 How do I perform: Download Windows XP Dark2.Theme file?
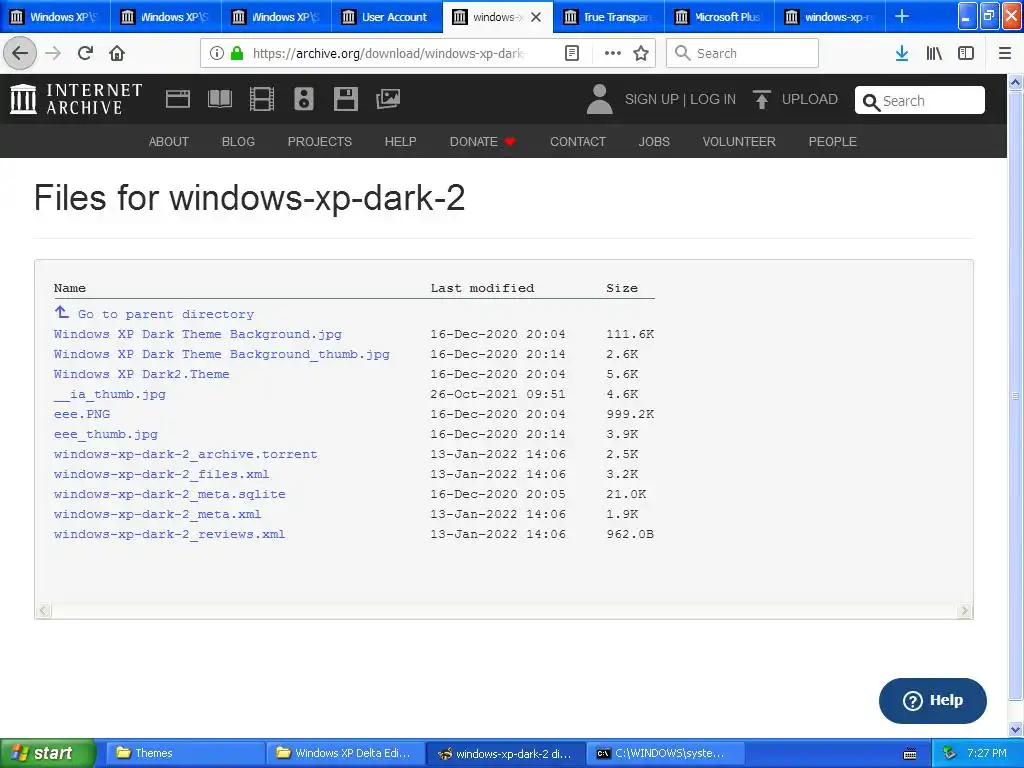(142, 374)
